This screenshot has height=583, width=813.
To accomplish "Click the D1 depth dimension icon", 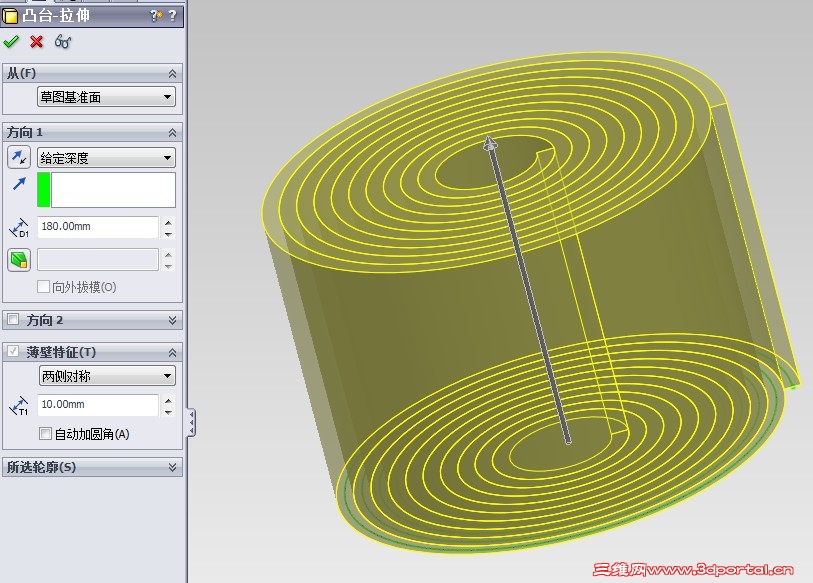I will (19, 228).
